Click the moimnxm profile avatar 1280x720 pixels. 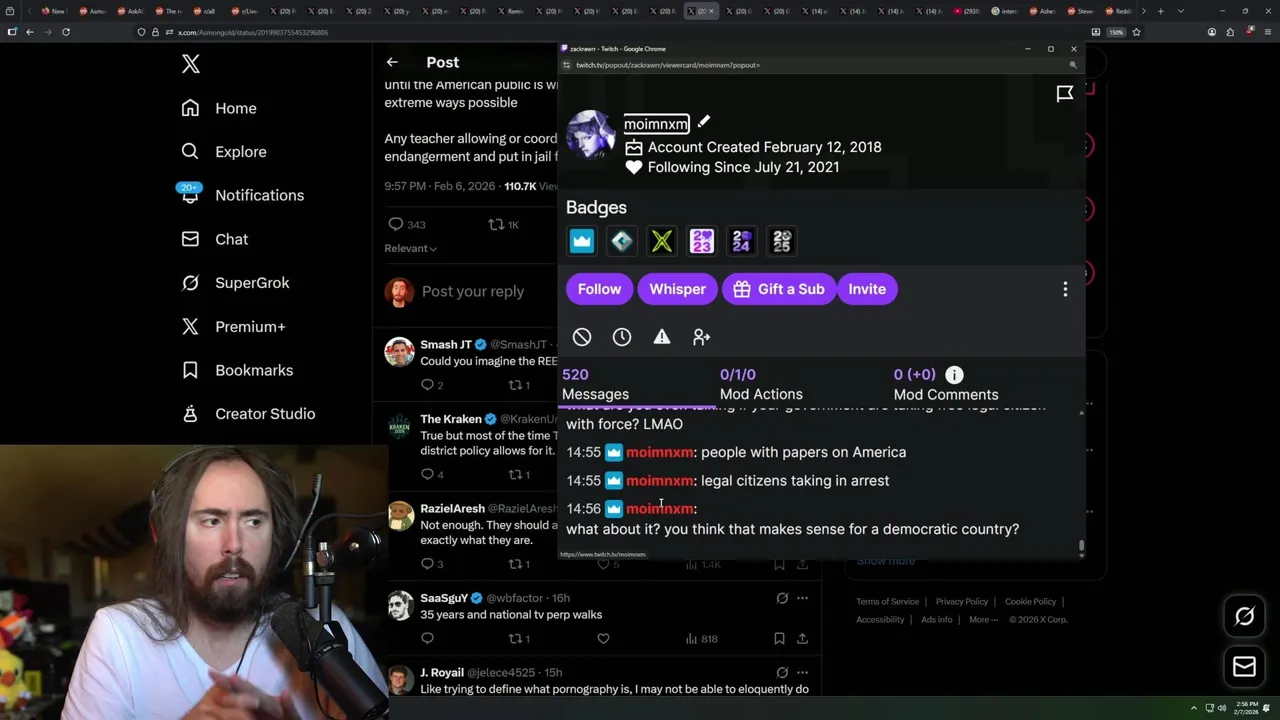591,135
